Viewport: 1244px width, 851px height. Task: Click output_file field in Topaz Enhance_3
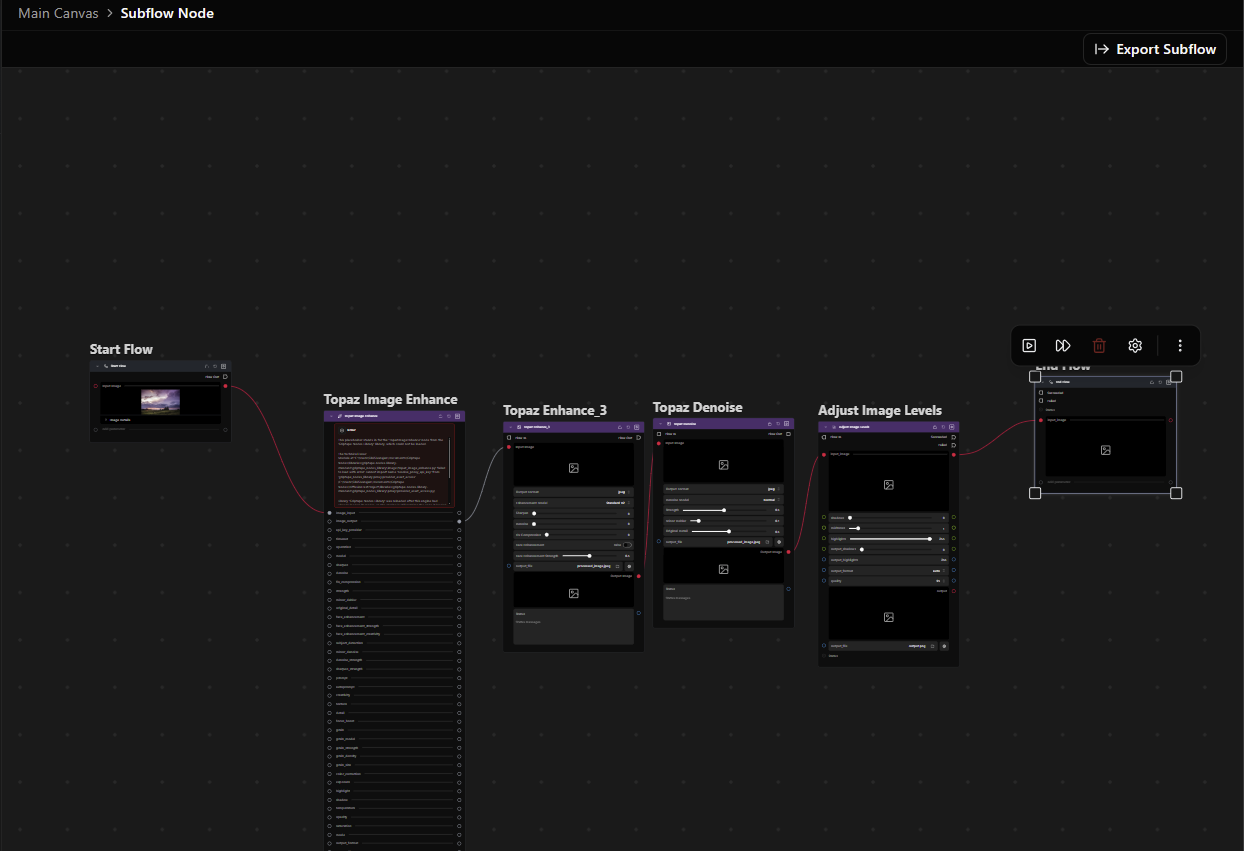(568, 566)
